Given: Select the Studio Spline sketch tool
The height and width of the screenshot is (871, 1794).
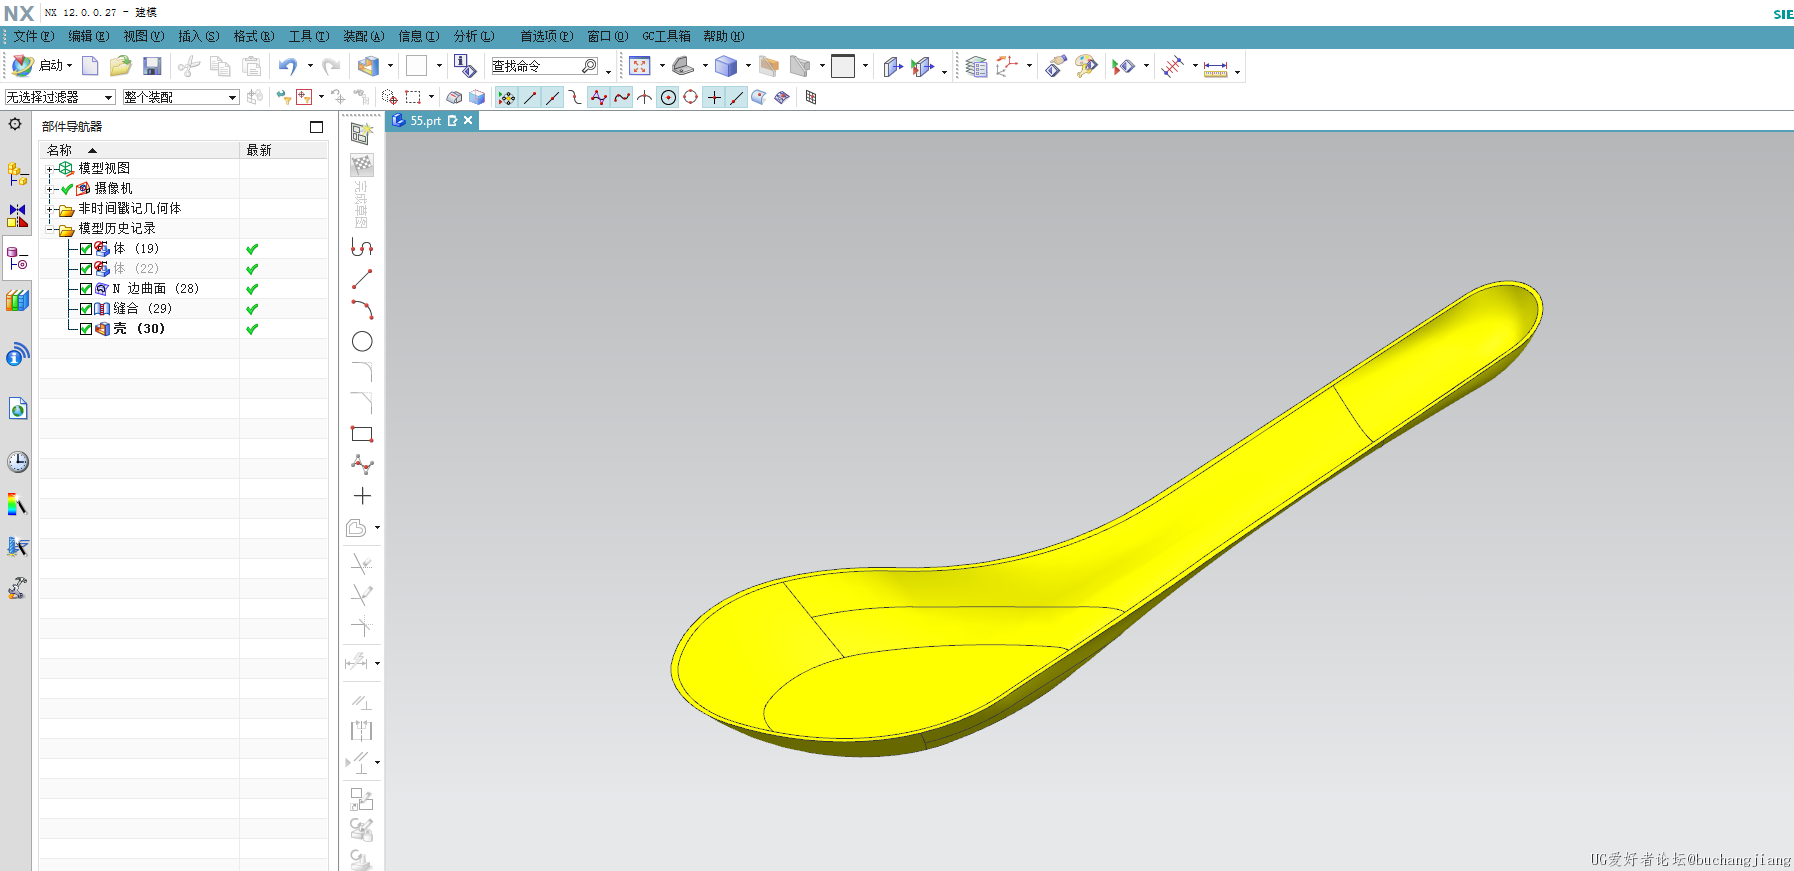Looking at the screenshot, I should (362, 465).
